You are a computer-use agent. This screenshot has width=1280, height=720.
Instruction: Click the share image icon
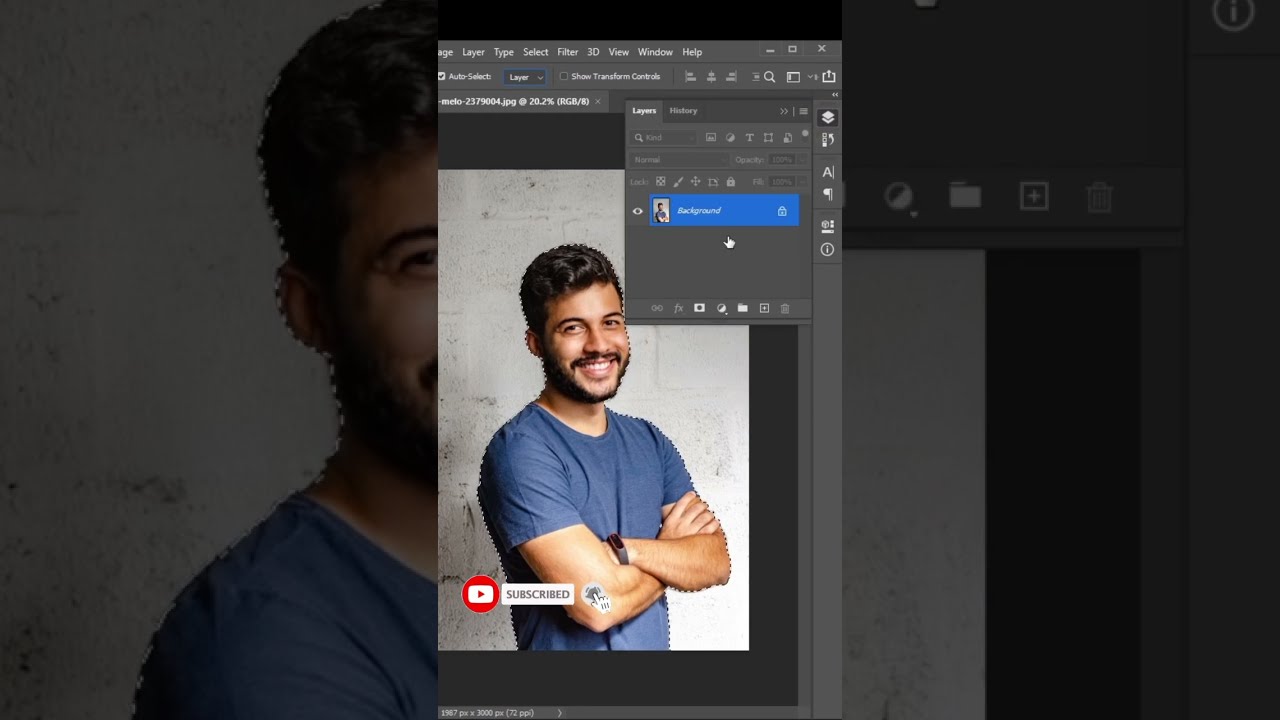[x=828, y=76]
